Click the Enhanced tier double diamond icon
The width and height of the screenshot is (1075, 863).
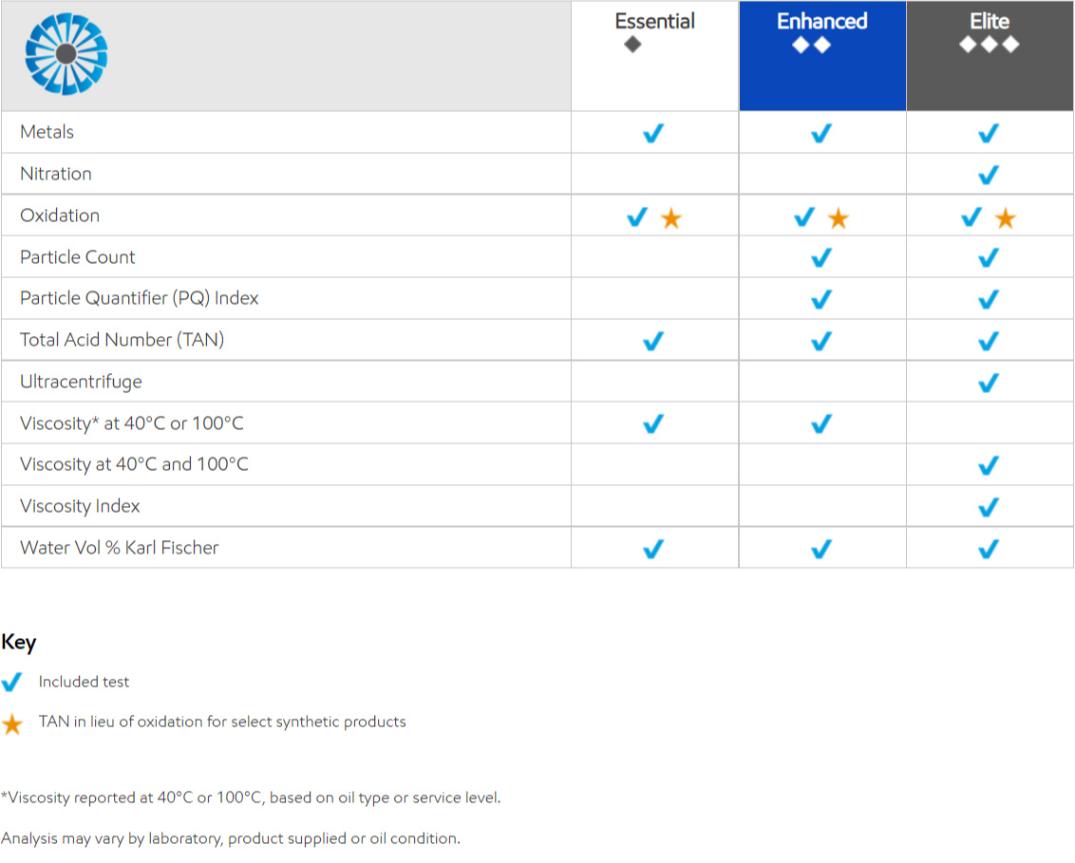[811, 45]
